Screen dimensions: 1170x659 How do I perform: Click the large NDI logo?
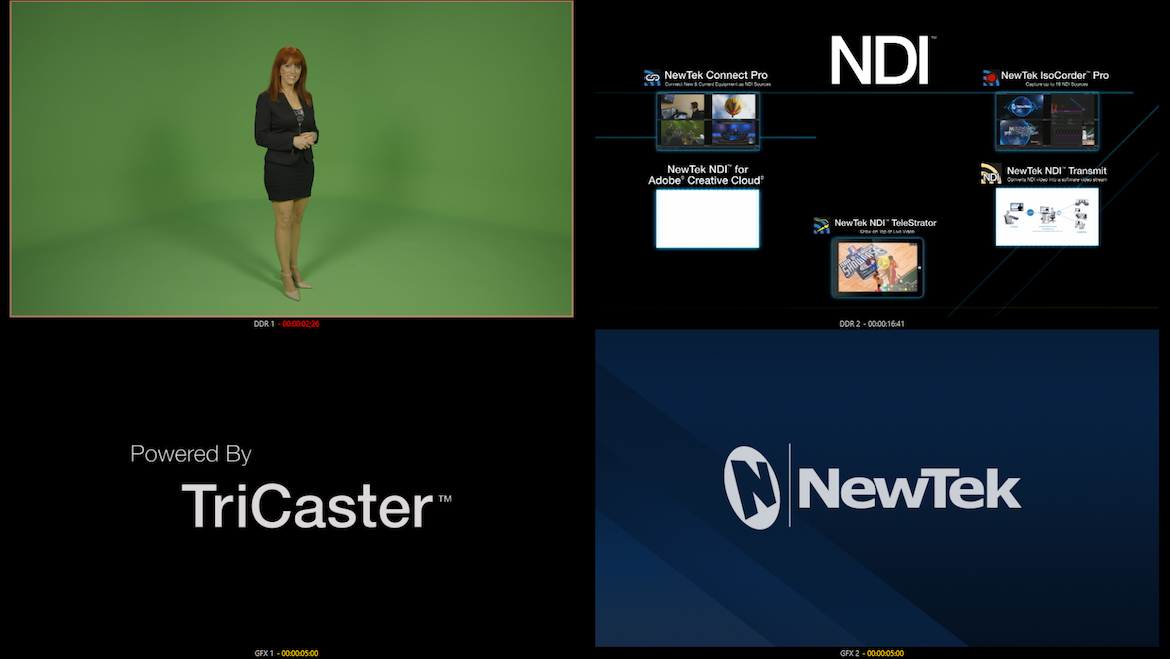[881, 60]
